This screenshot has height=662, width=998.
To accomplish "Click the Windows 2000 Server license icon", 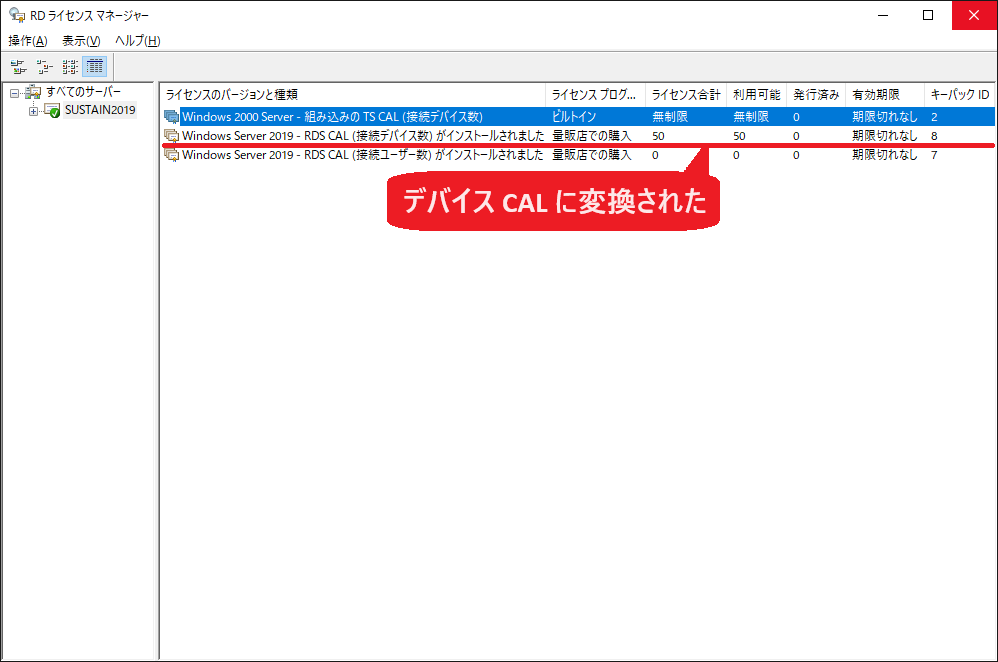I will click(172, 117).
